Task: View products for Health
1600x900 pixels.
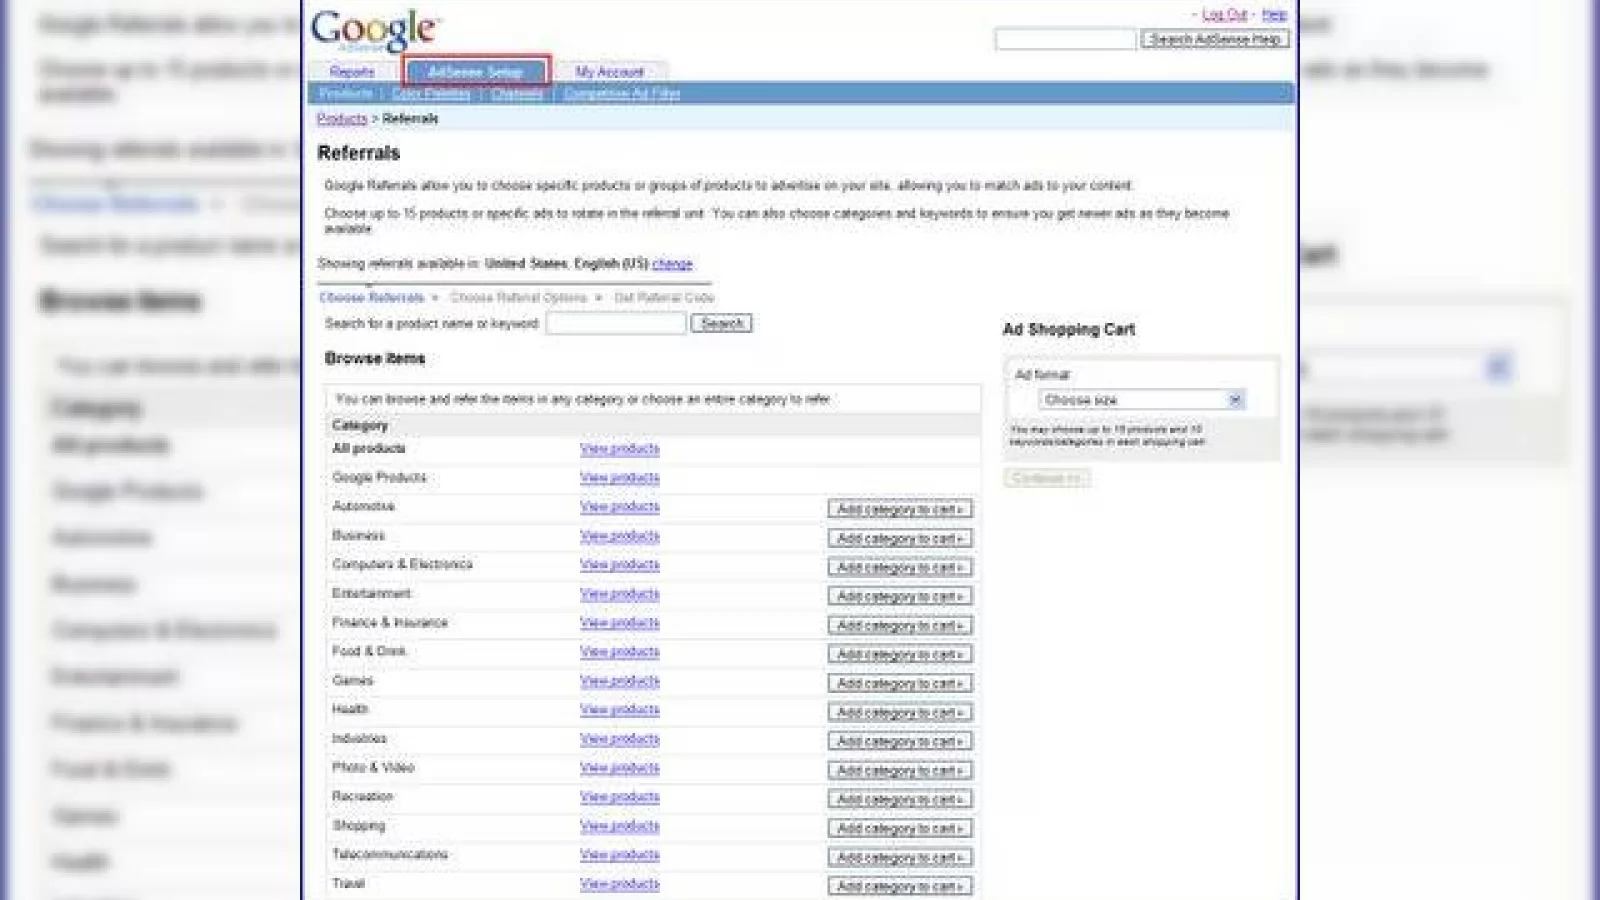Action: coord(620,710)
